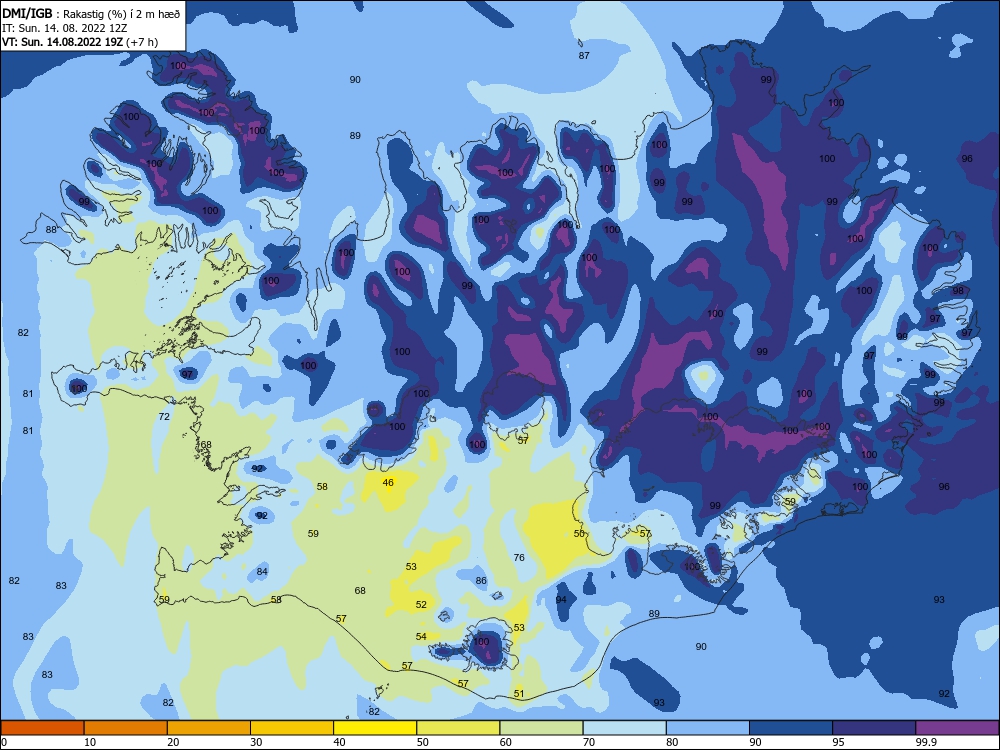Viewport: 1000px width, 750px height.
Task: Click the humidity value 98 in the east
Action: [x=958, y=291]
